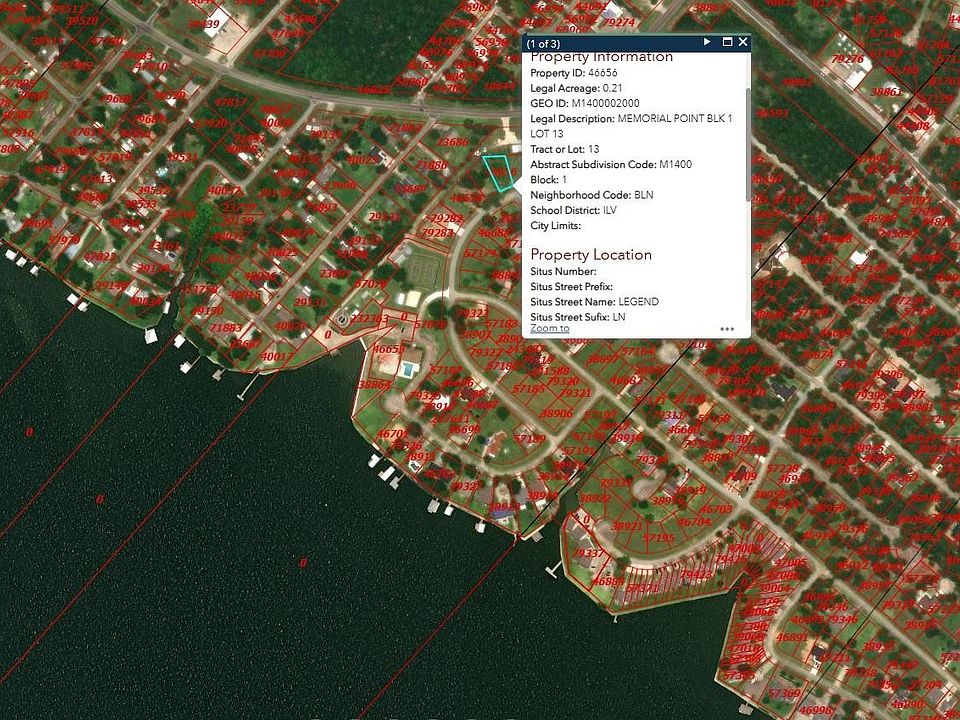Click the popup vertical scrollbar

(747, 140)
